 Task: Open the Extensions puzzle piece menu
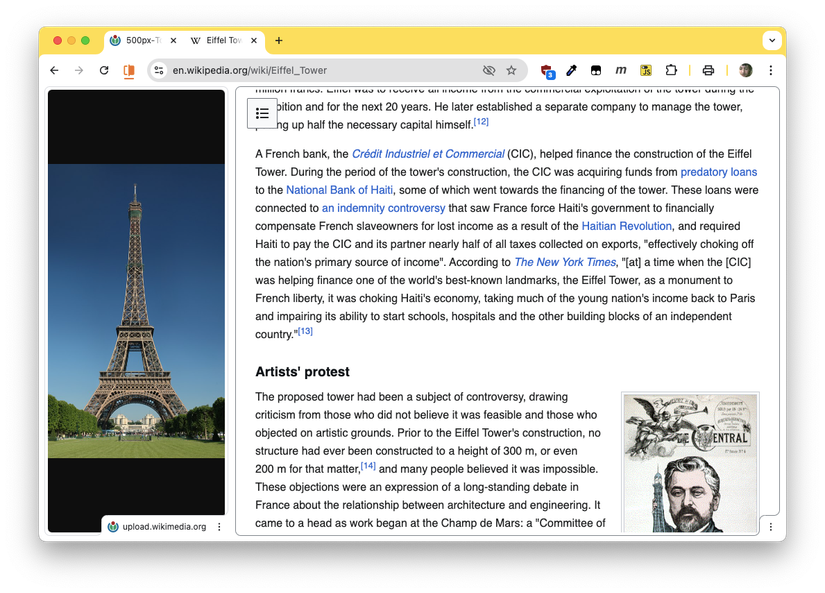click(671, 70)
